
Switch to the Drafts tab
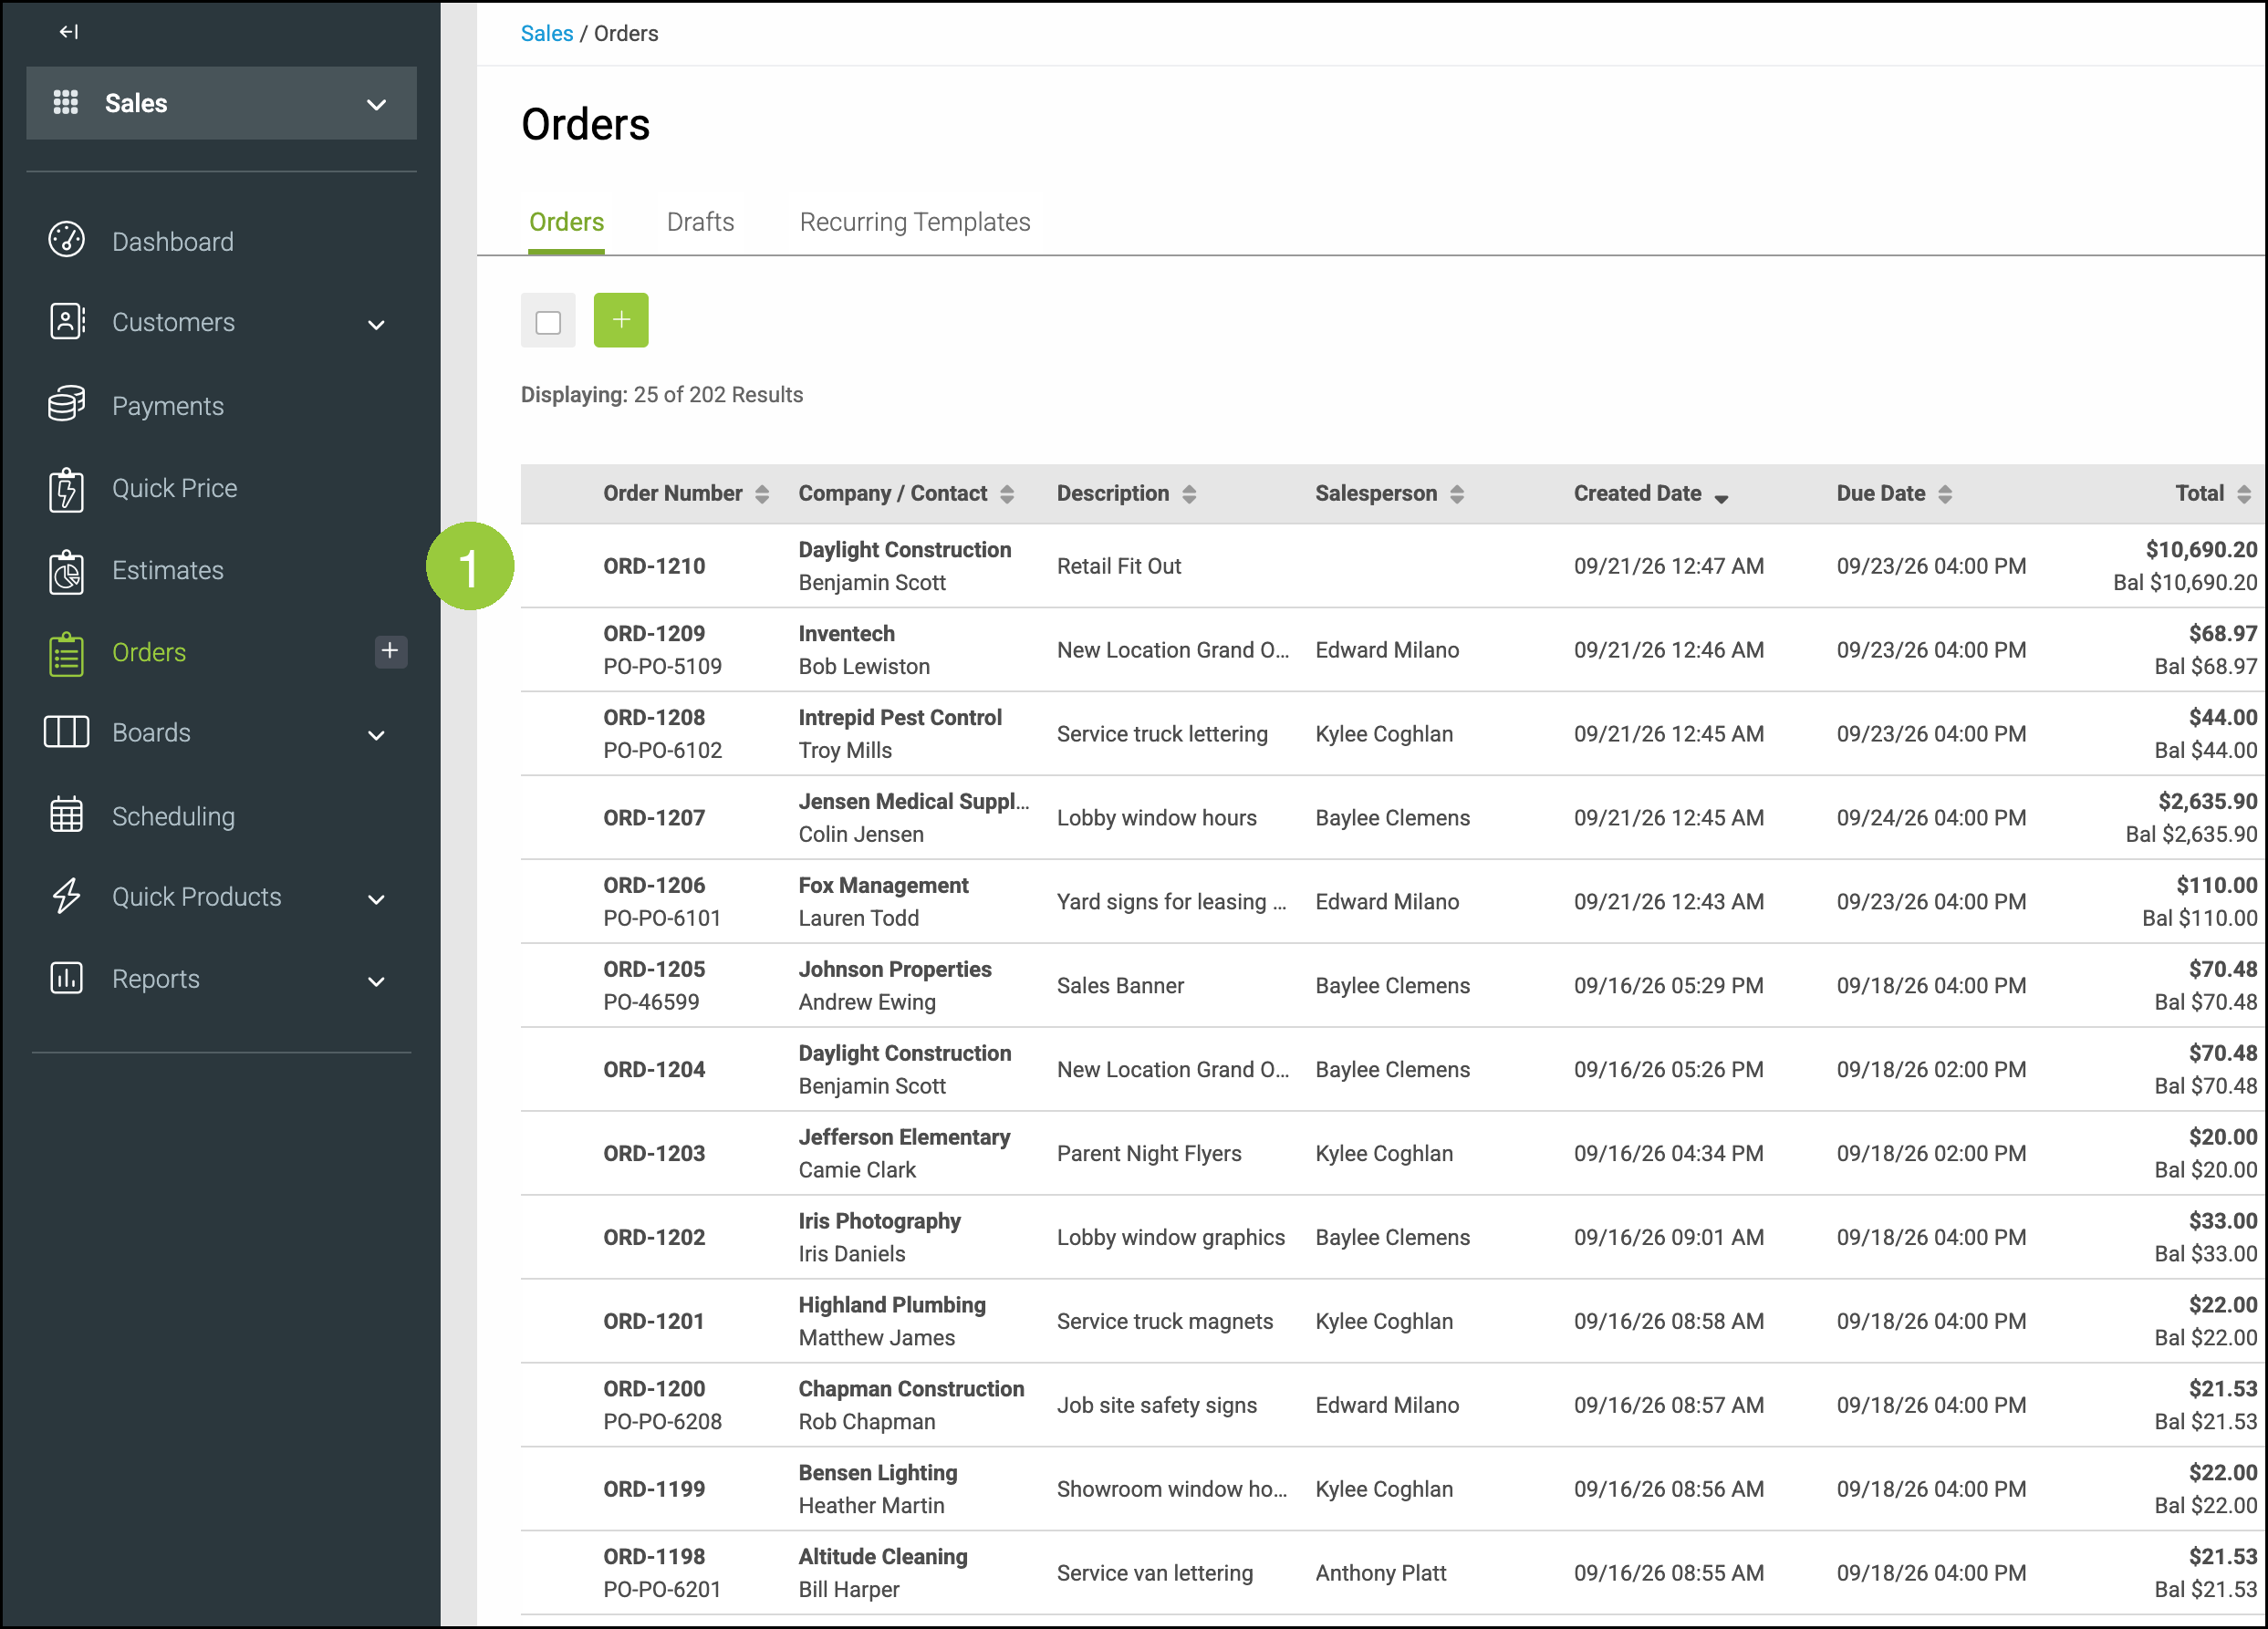[700, 222]
